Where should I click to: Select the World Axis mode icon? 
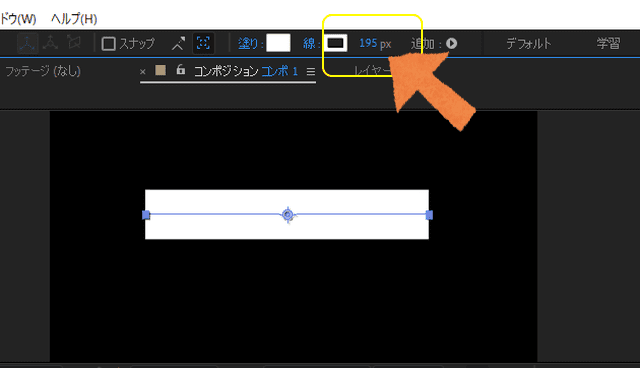(51, 42)
